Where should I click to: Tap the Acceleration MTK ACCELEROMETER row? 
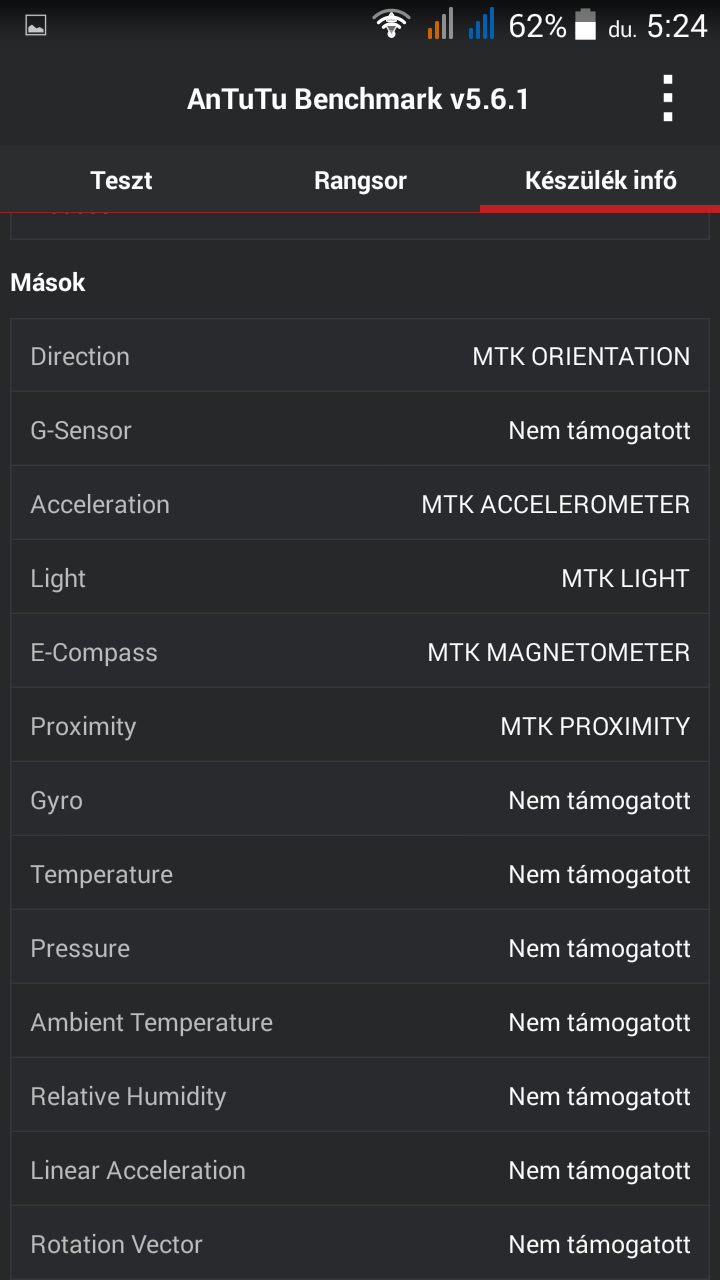360,505
